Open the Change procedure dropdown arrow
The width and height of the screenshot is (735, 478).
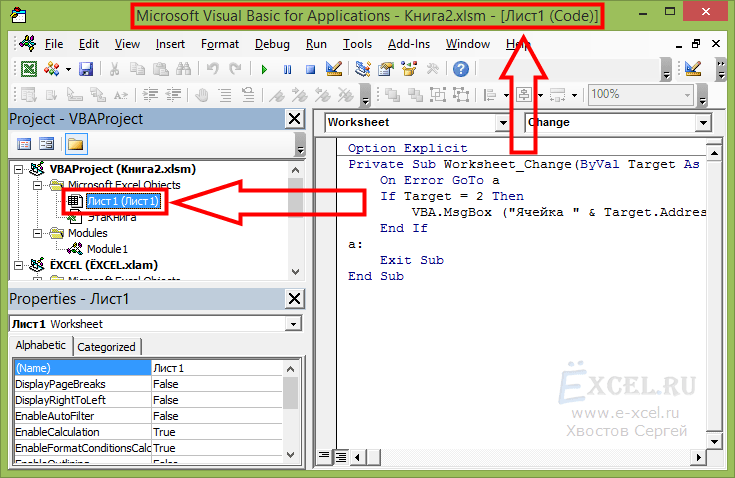[x=703, y=123]
